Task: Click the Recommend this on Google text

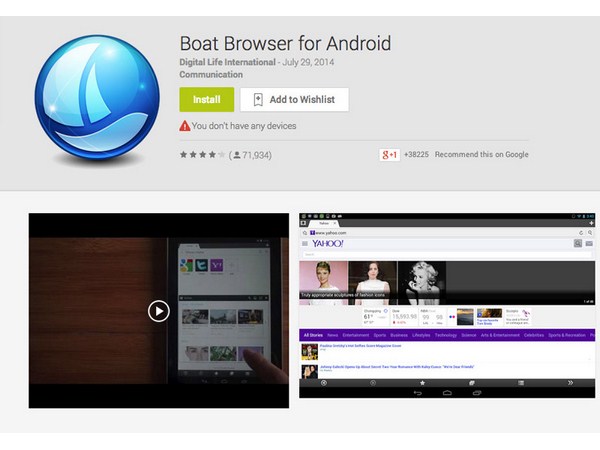Action: [482, 155]
